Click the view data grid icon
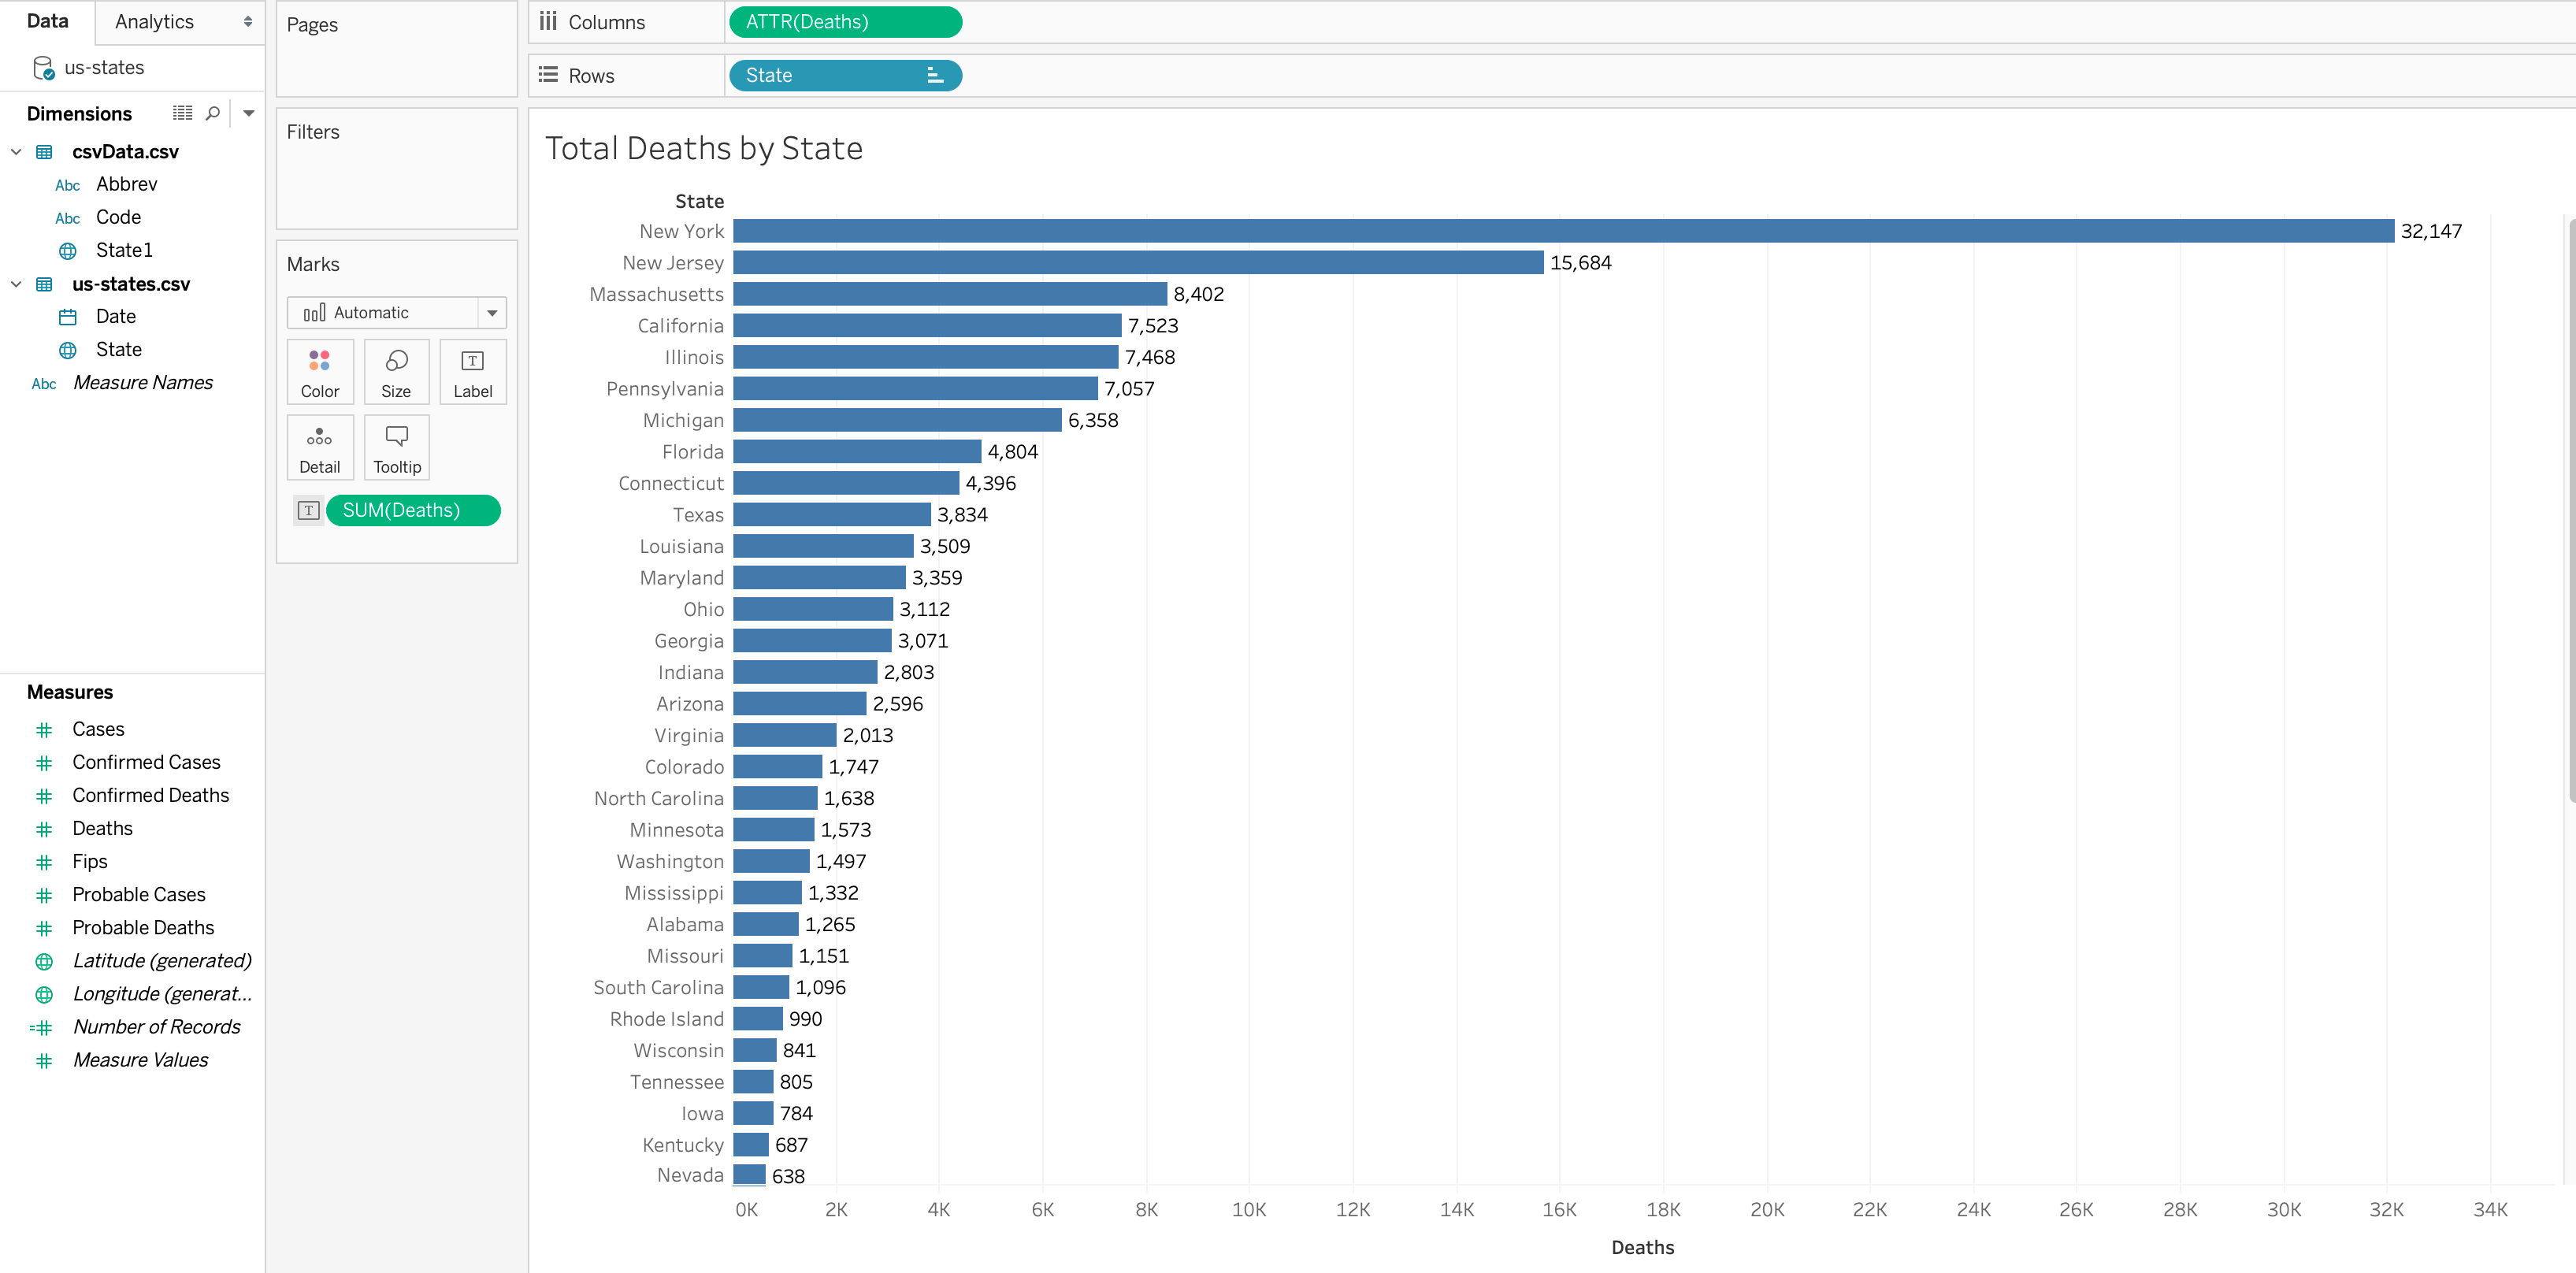The image size is (2576, 1273). tap(182, 113)
